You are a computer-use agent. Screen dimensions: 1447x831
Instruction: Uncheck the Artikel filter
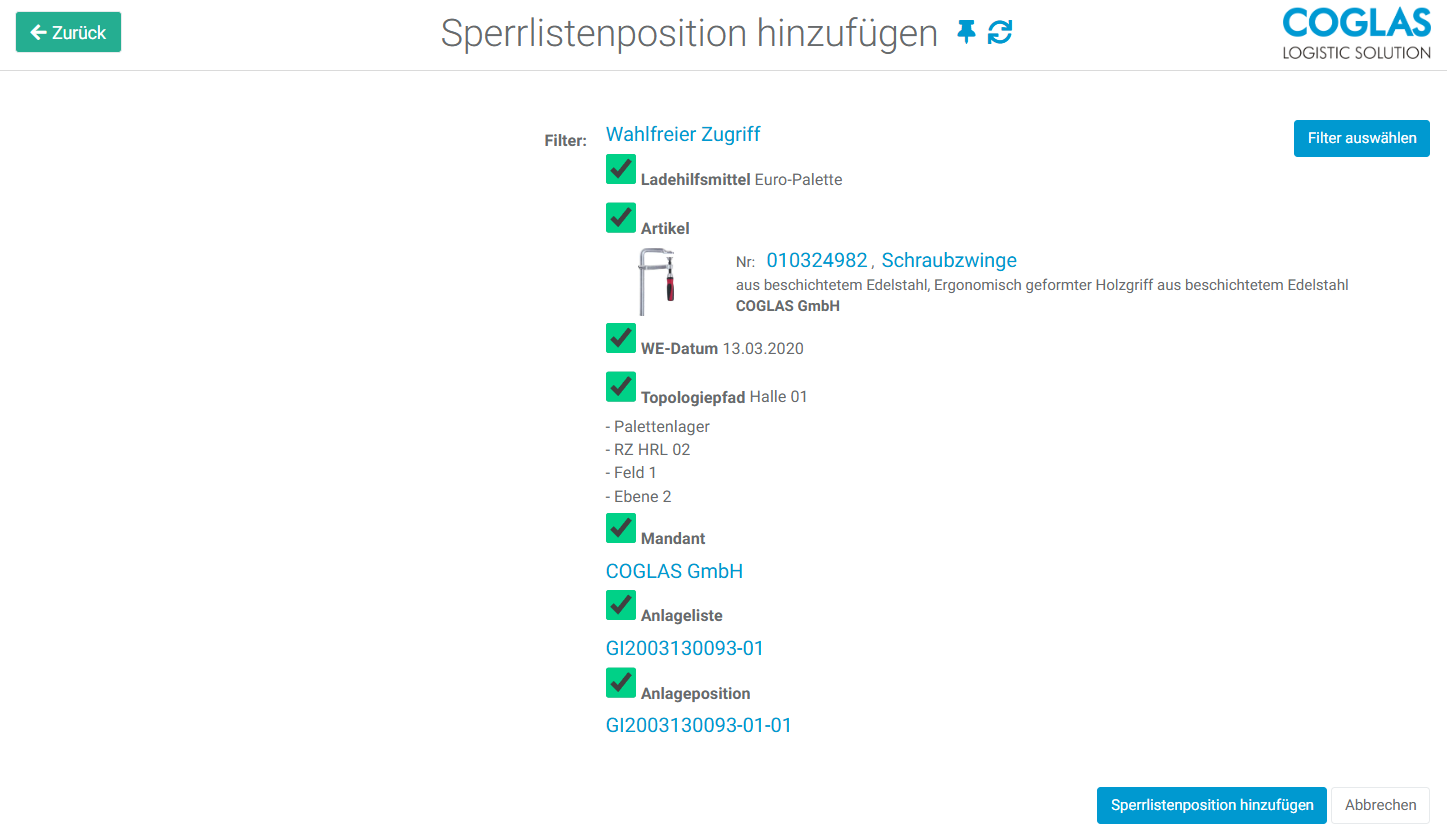pos(620,218)
